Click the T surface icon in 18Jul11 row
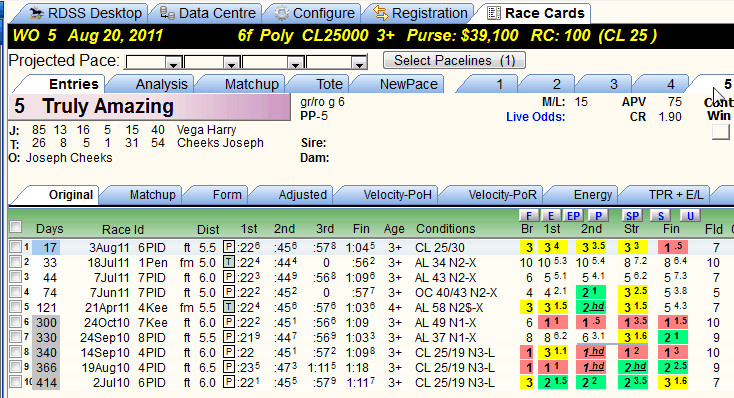Screen dimensions: 734x398 229,262
